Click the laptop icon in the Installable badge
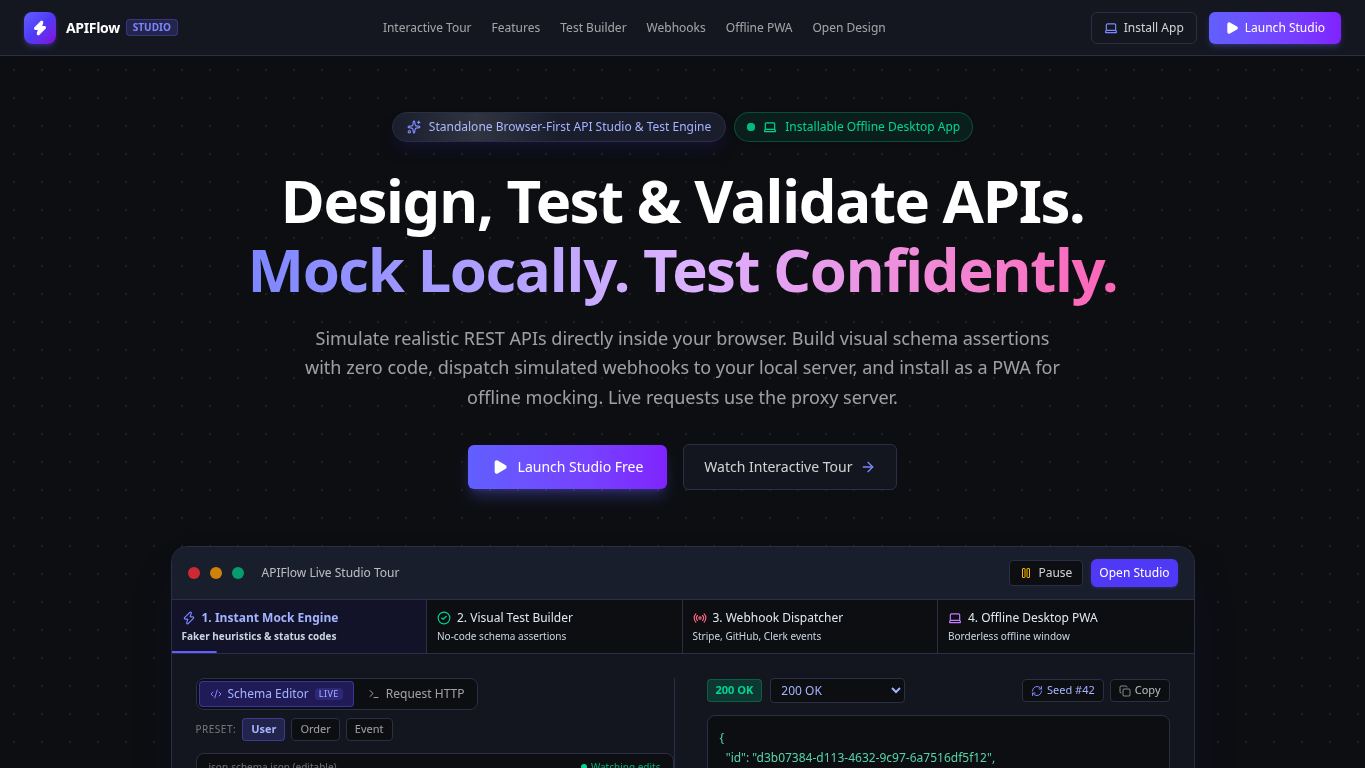The image size is (1365, 768). (x=770, y=127)
